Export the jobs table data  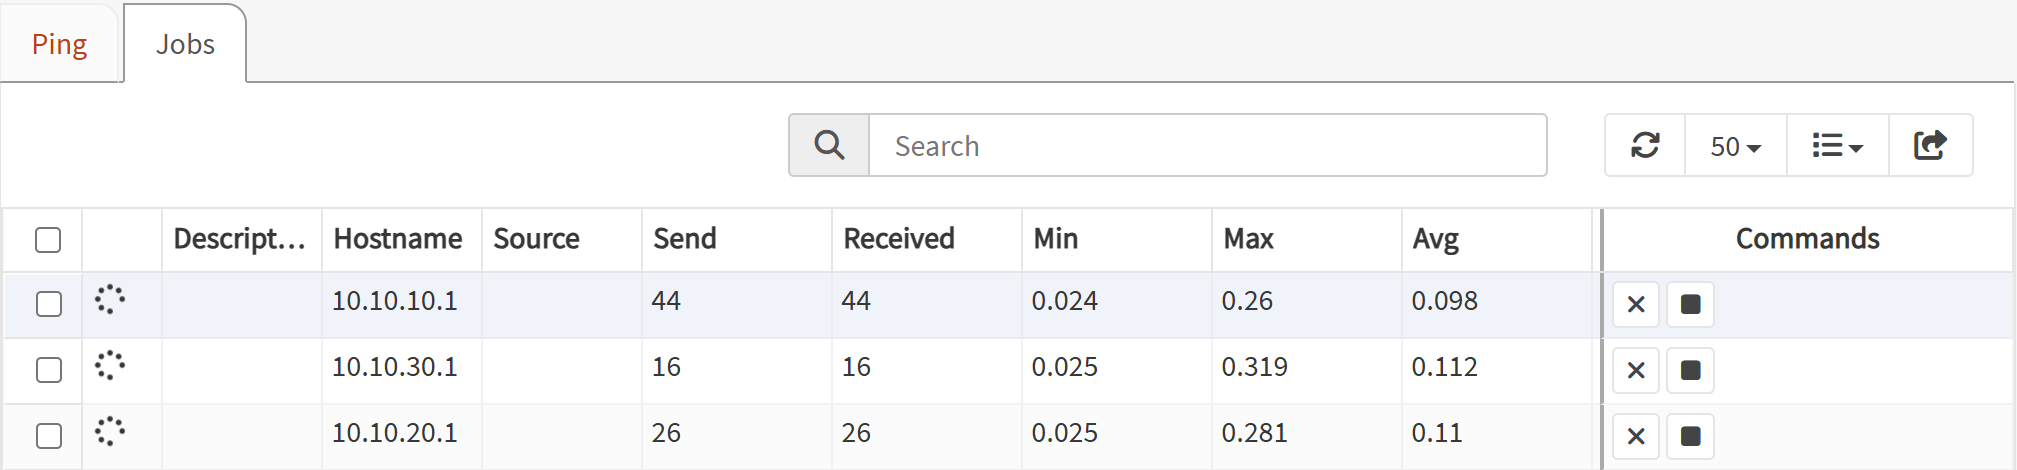tap(1930, 146)
